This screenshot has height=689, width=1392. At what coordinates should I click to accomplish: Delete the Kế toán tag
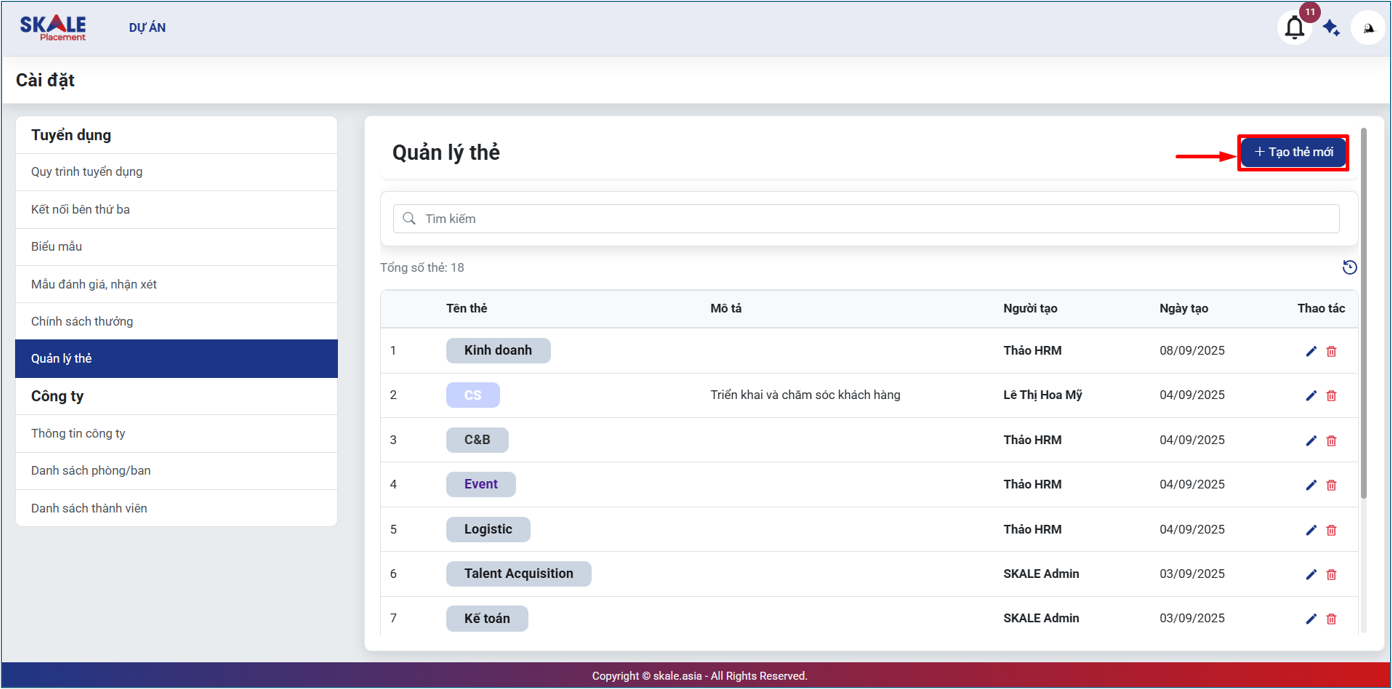tap(1331, 619)
